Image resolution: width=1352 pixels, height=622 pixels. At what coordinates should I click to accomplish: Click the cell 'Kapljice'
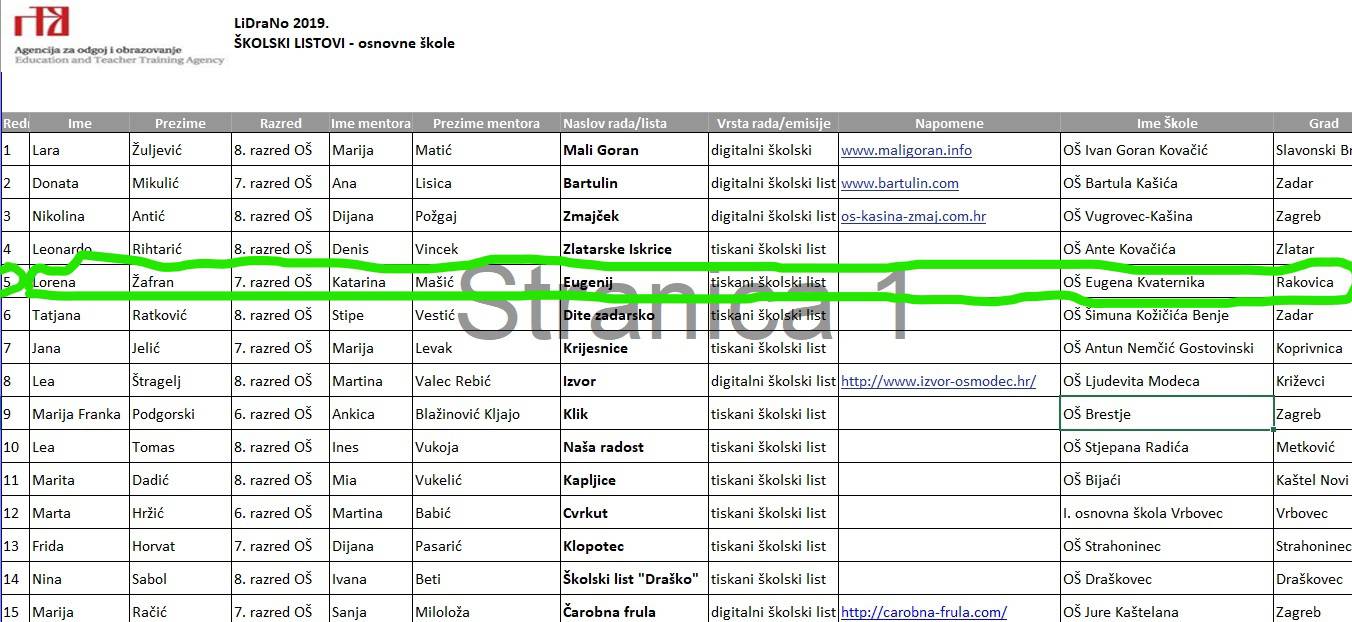pyautogui.click(x=635, y=480)
